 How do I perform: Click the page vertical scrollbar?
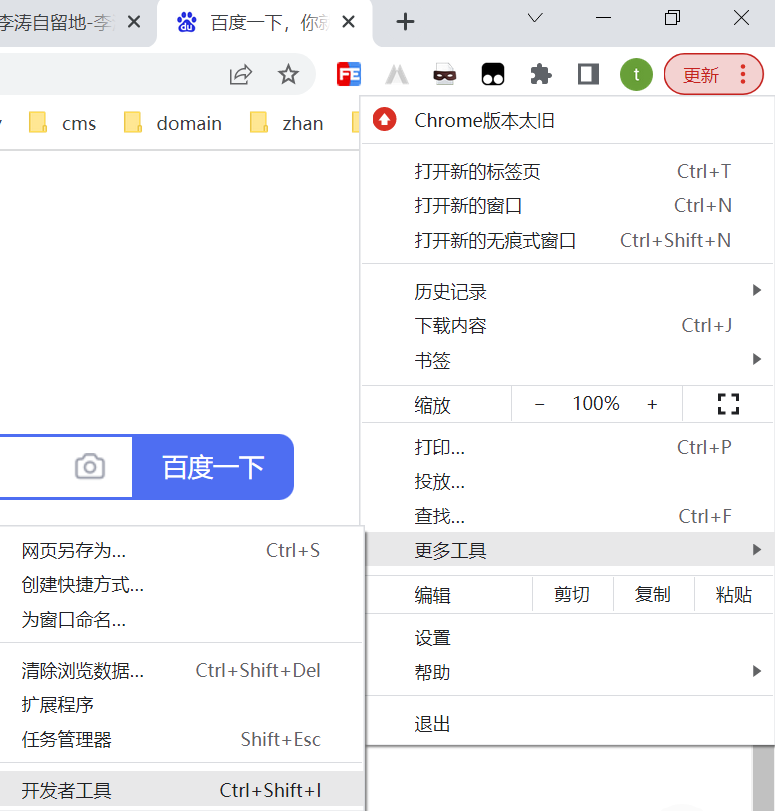pos(764,778)
